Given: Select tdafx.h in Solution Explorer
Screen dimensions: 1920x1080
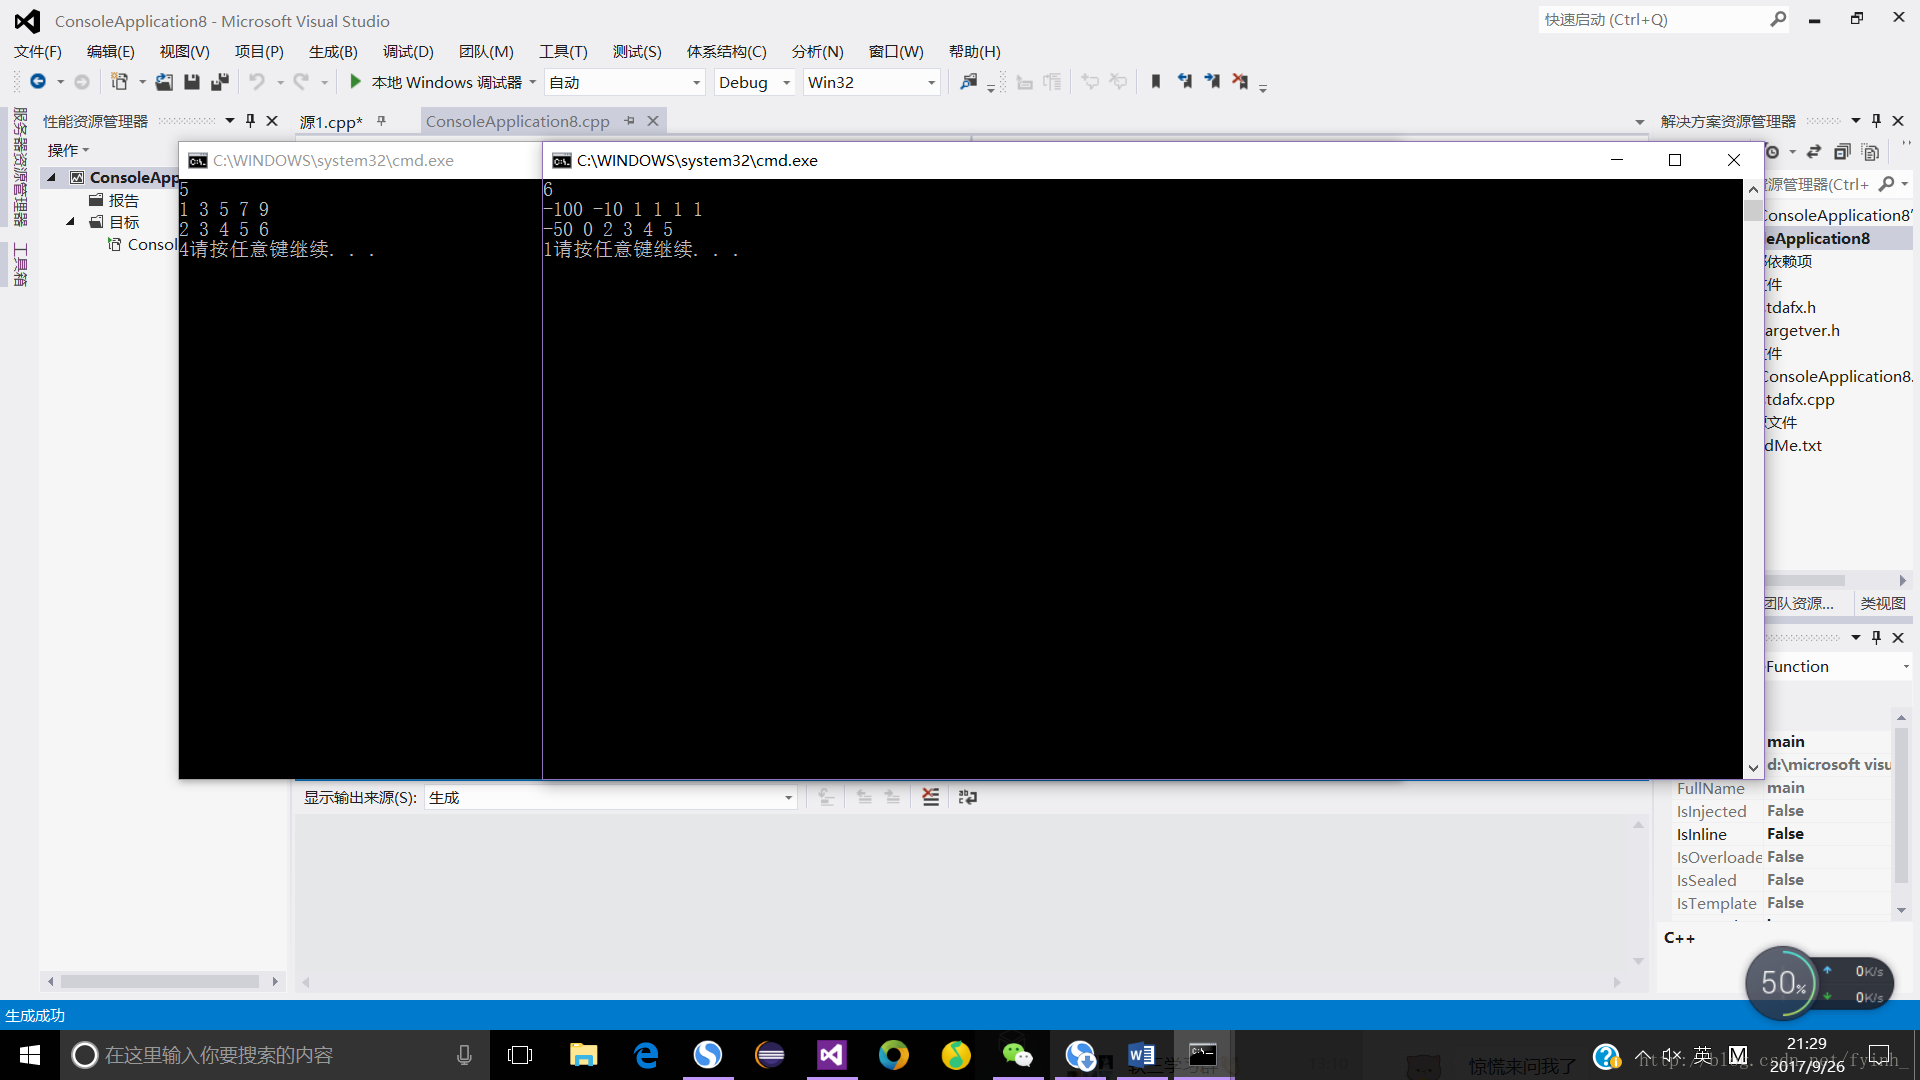Looking at the screenshot, I should point(1790,307).
